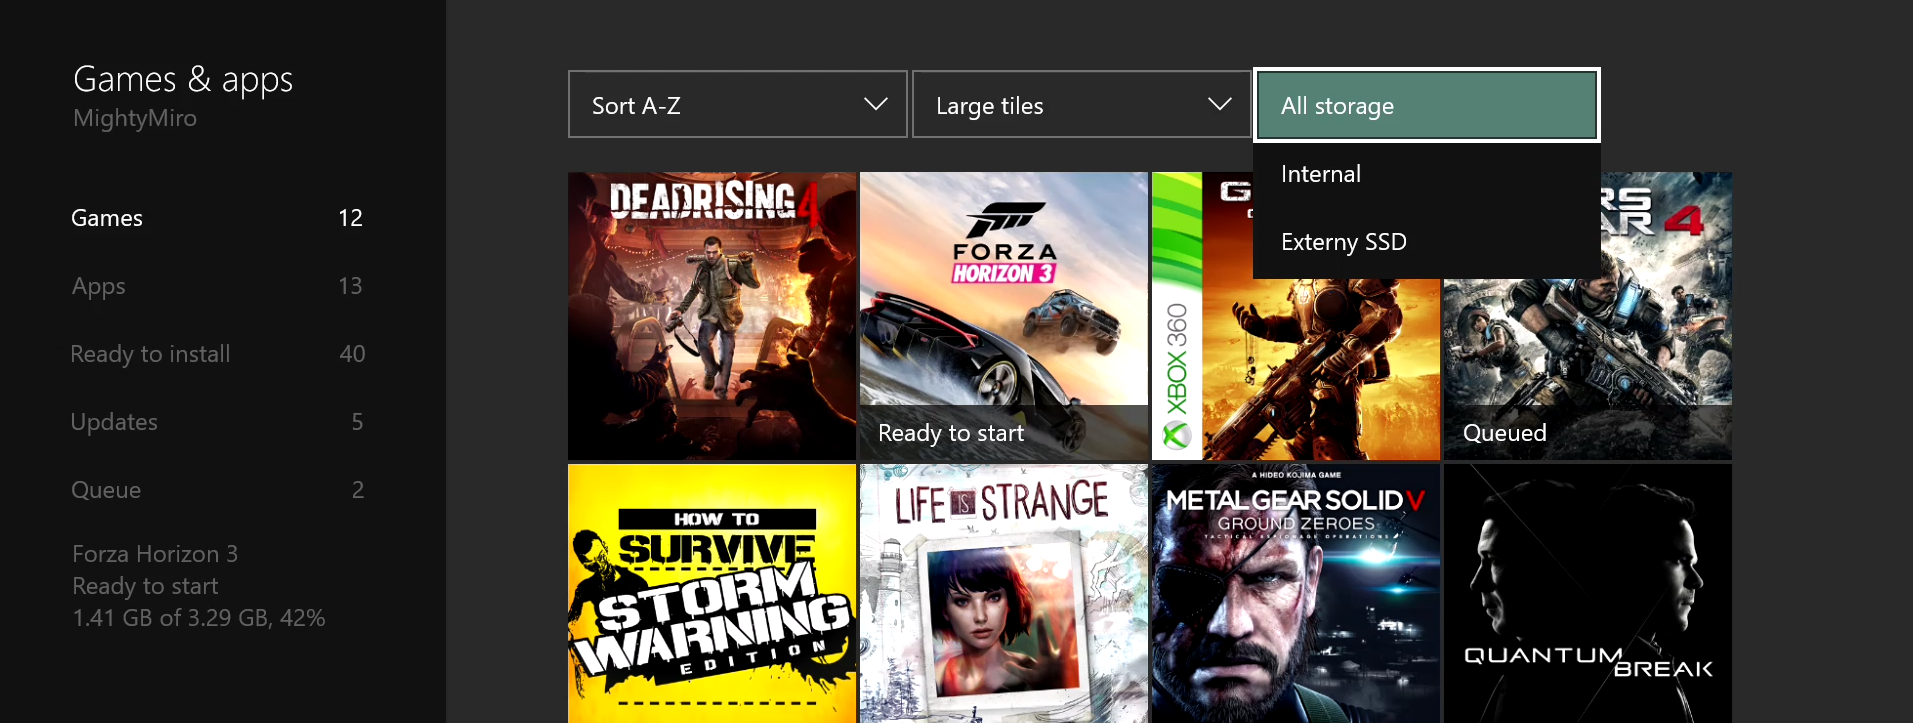Click the Queued label on the Gears of War 4 tile
Screen dimensions: 1913x723
pyautogui.click(x=1505, y=433)
